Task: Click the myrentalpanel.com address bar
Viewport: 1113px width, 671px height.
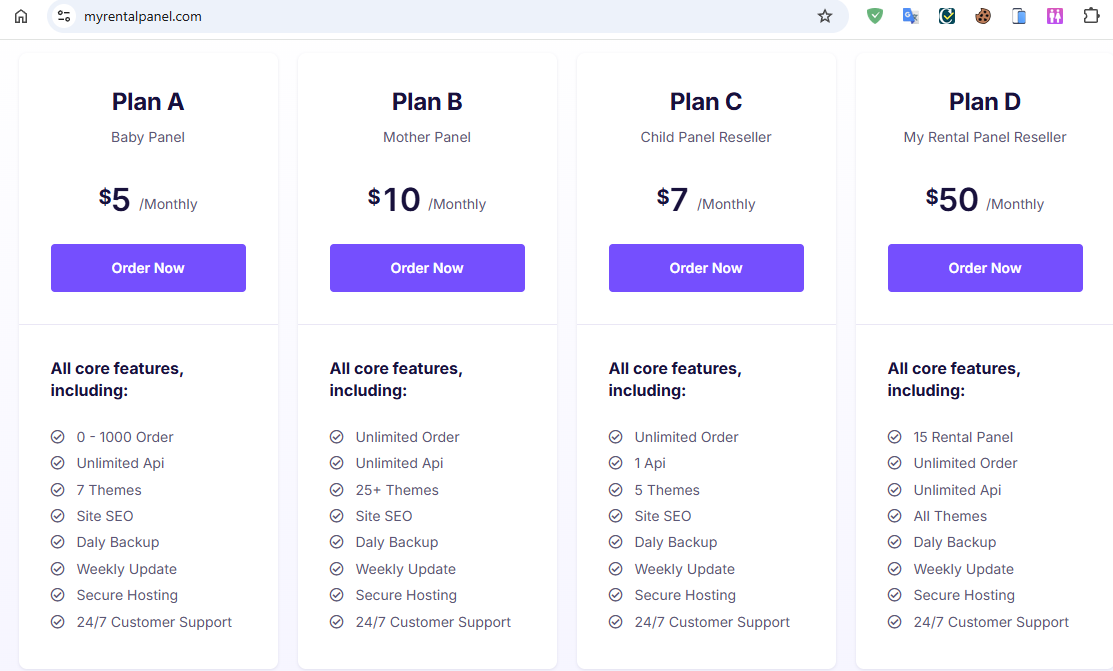Action: tap(447, 16)
